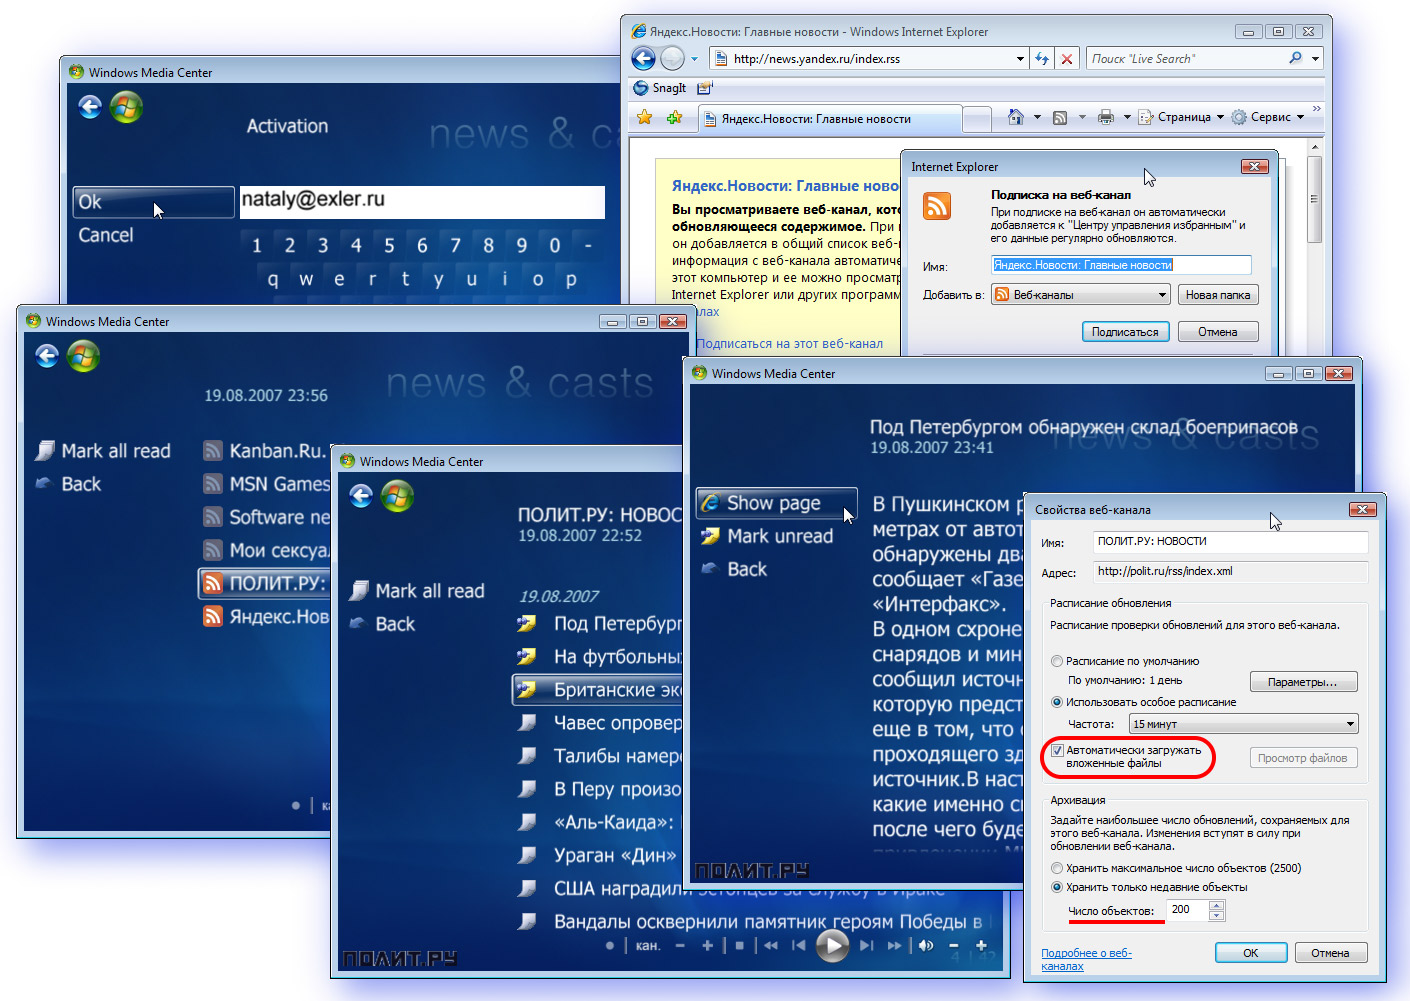
Task: Click the Add to Favorites green plus star
Action: (x=675, y=118)
